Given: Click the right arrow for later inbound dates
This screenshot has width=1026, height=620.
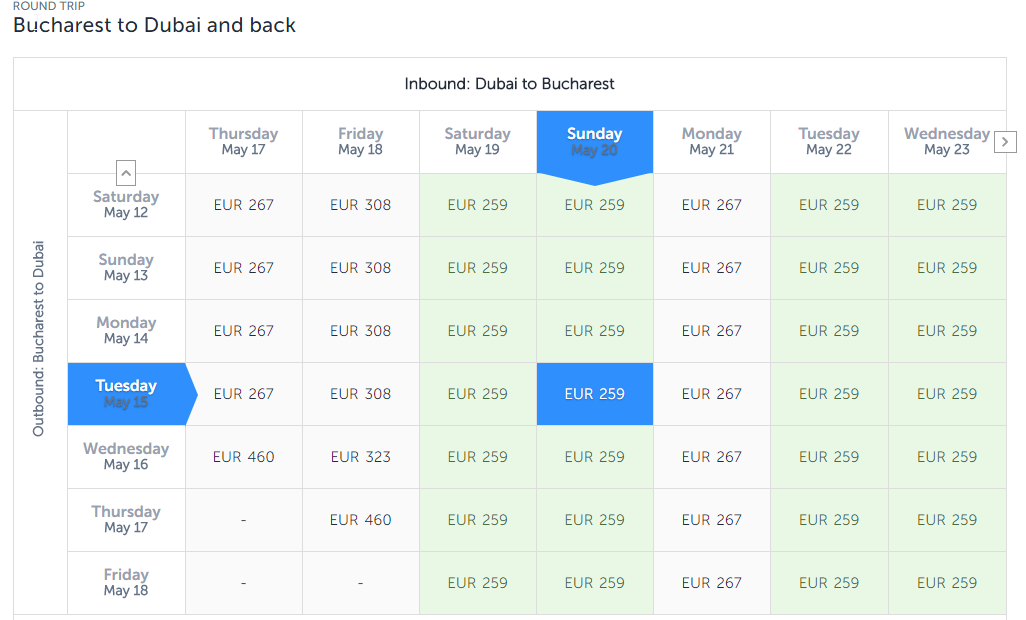Looking at the screenshot, I should (1005, 142).
